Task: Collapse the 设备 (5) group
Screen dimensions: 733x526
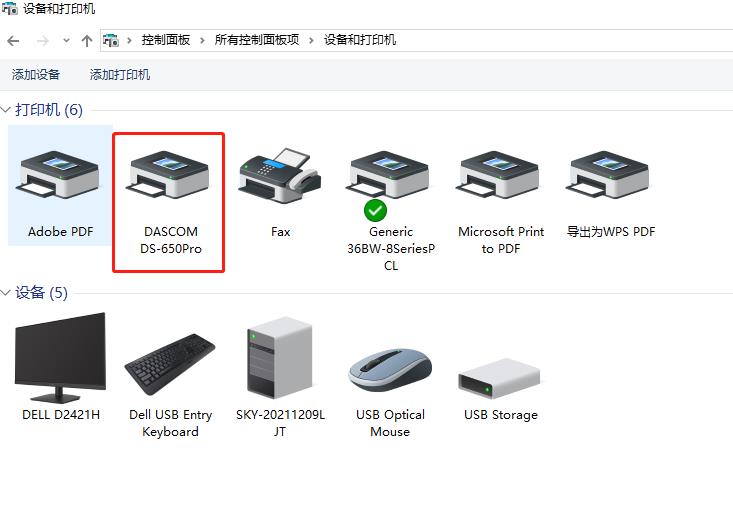Action: click(6, 293)
